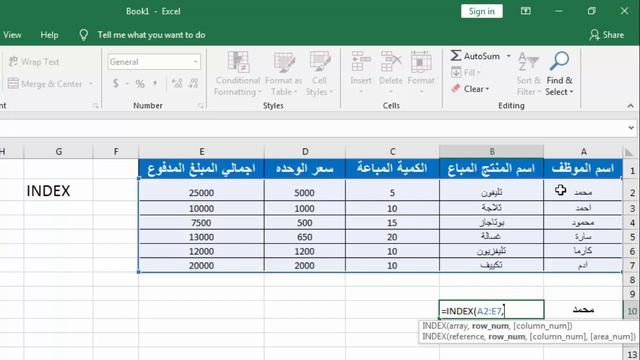Click header cell اسم الموظف
640x360 pixels.
(x=583, y=168)
